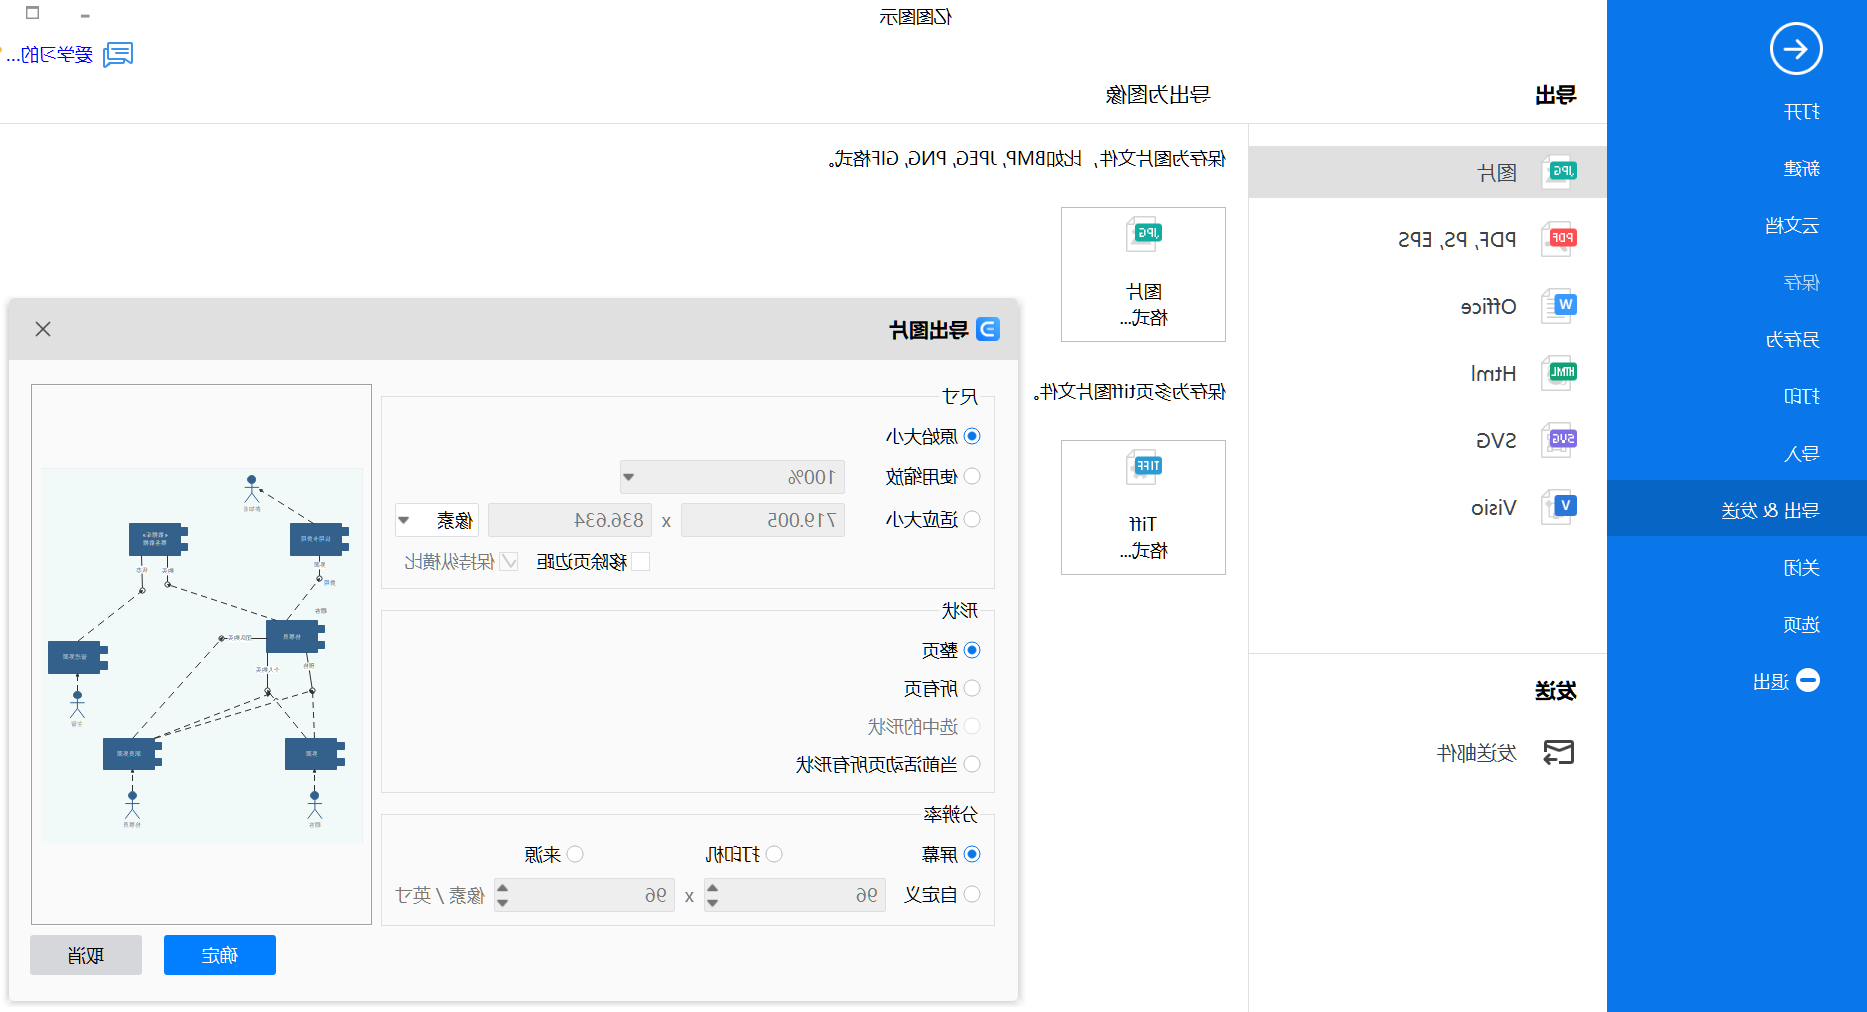
Task: Select 原始大小 radio button
Action: [x=972, y=436]
